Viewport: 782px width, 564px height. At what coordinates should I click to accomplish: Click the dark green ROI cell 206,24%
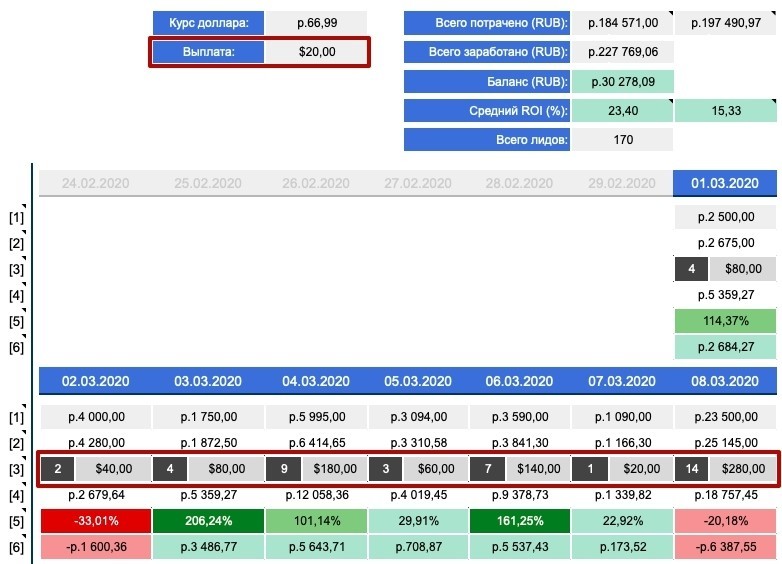(208, 521)
